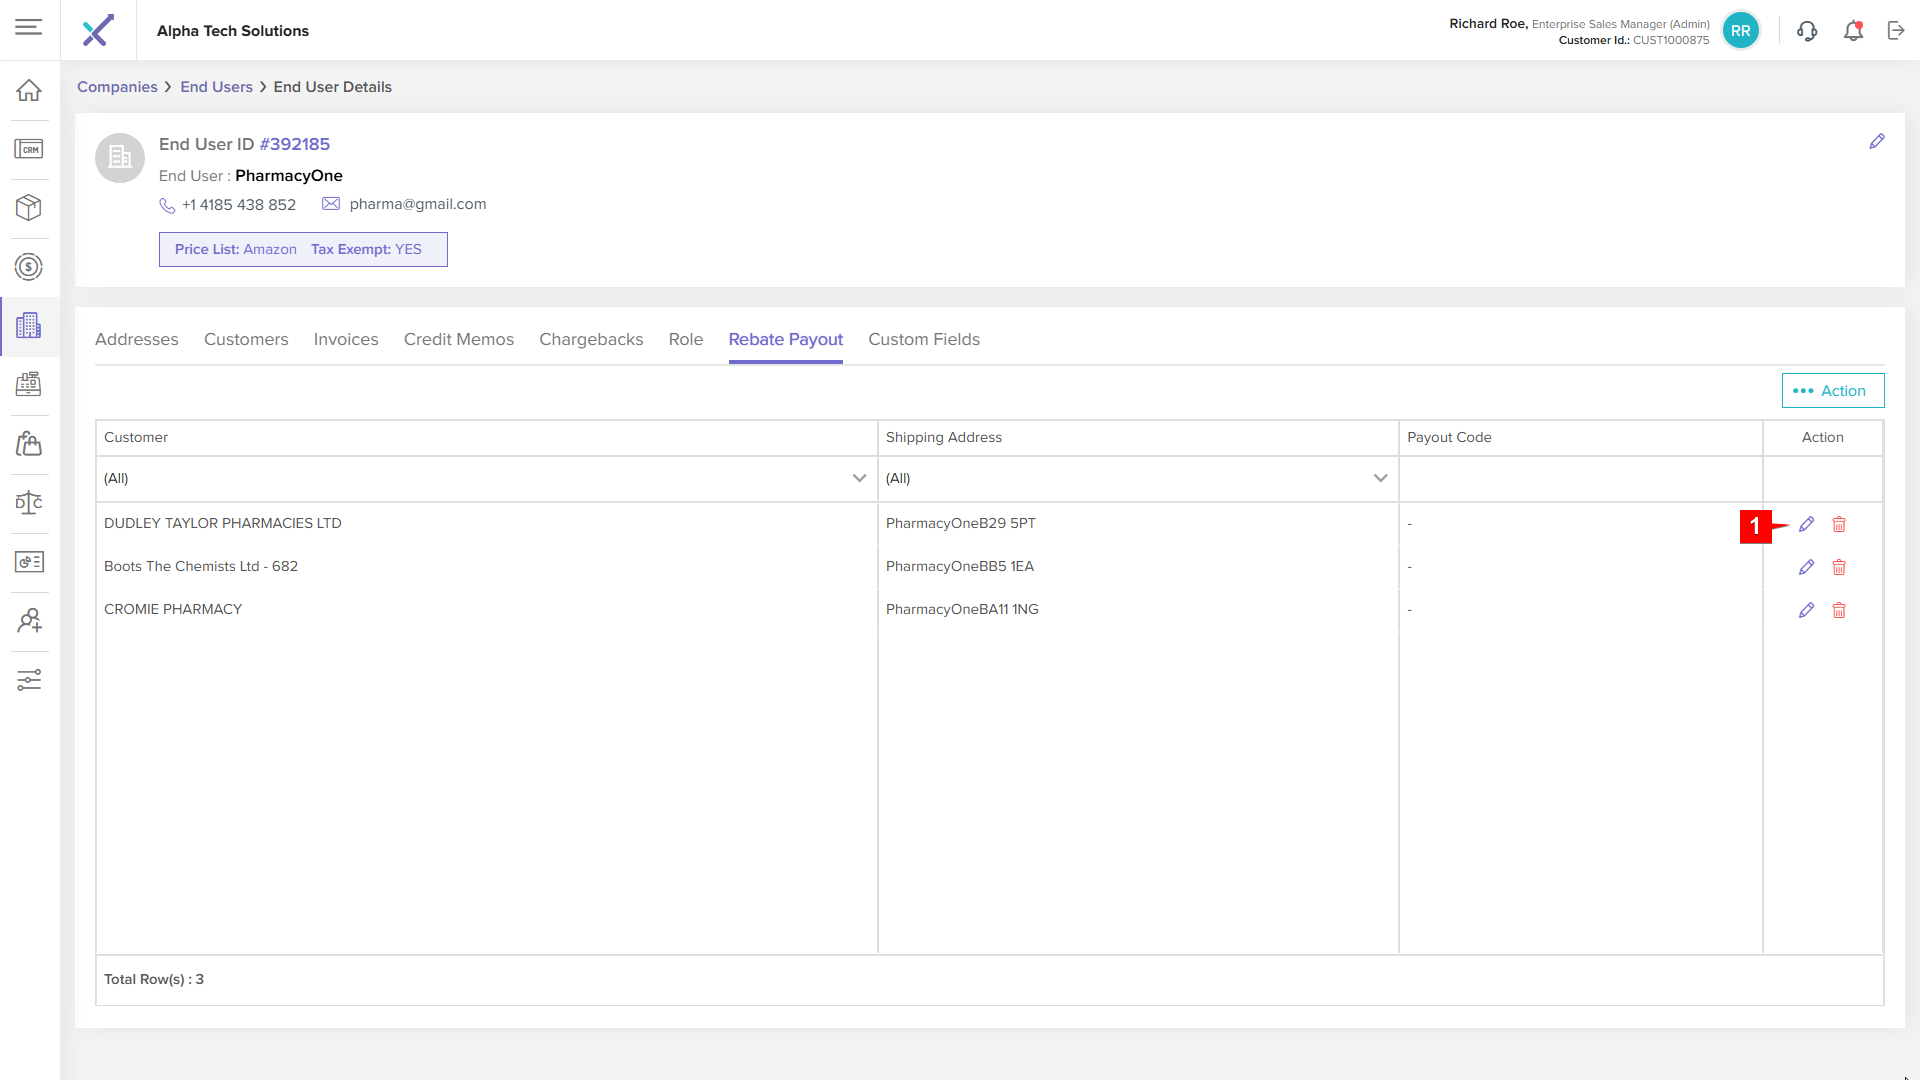Switch to the Custom Fields tab
Screen dimensions: 1920x1080
923,339
